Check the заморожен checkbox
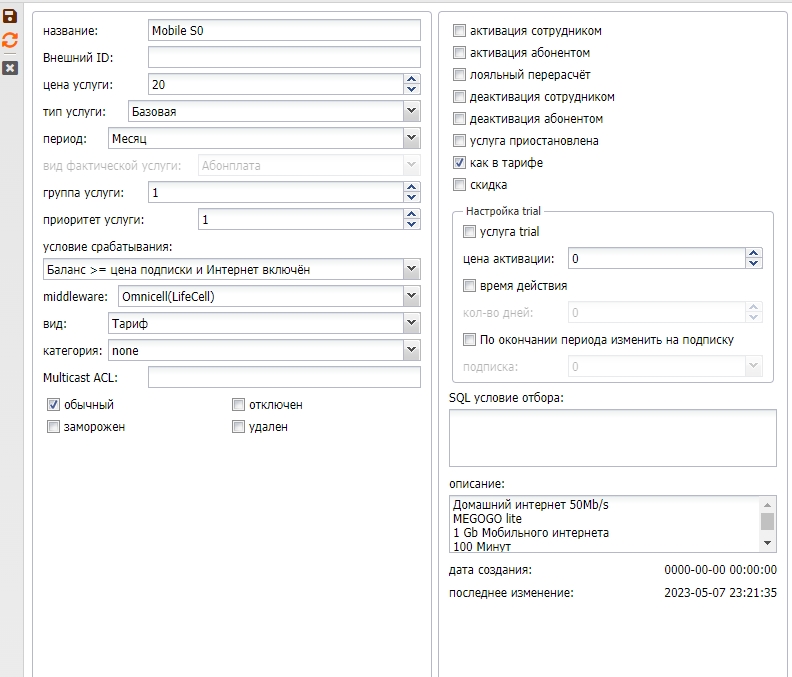Viewport: 792px width, 677px height. pos(54,427)
